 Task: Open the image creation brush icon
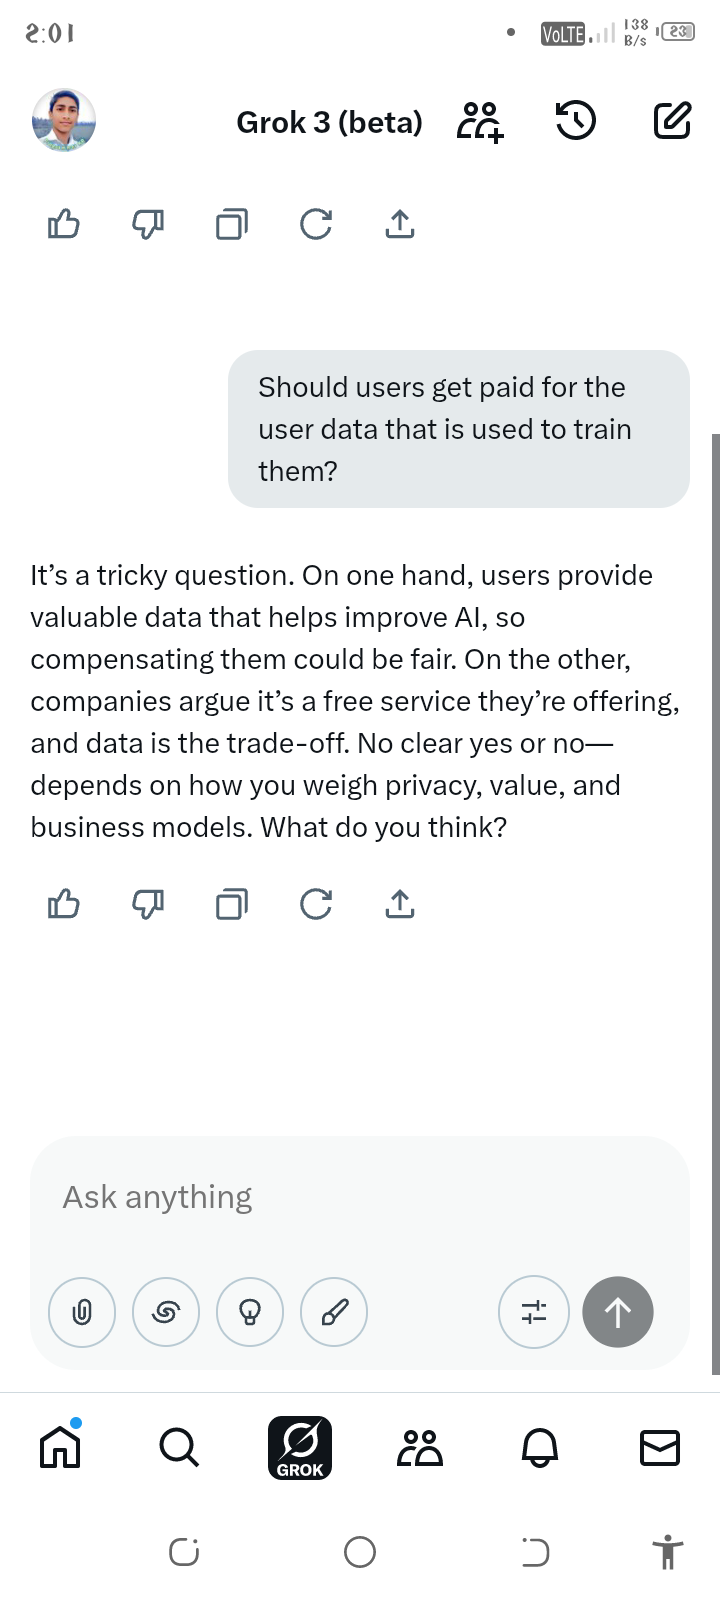tap(334, 1312)
